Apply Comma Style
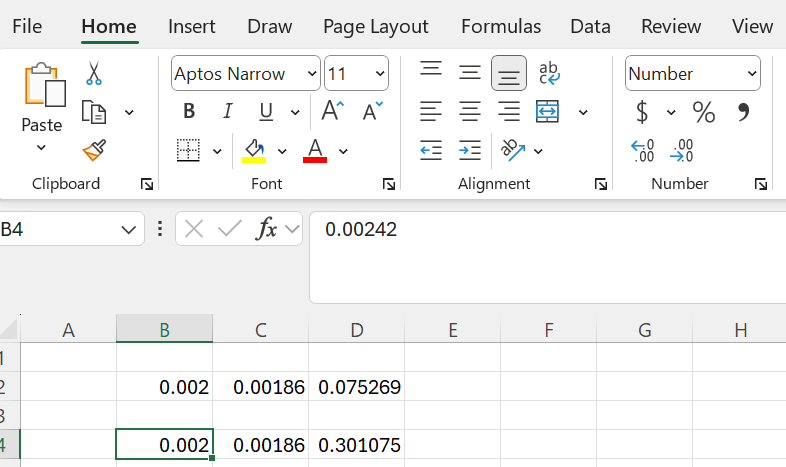Image resolution: width=786 pixels, height=467 pixels. click(744, 112)
